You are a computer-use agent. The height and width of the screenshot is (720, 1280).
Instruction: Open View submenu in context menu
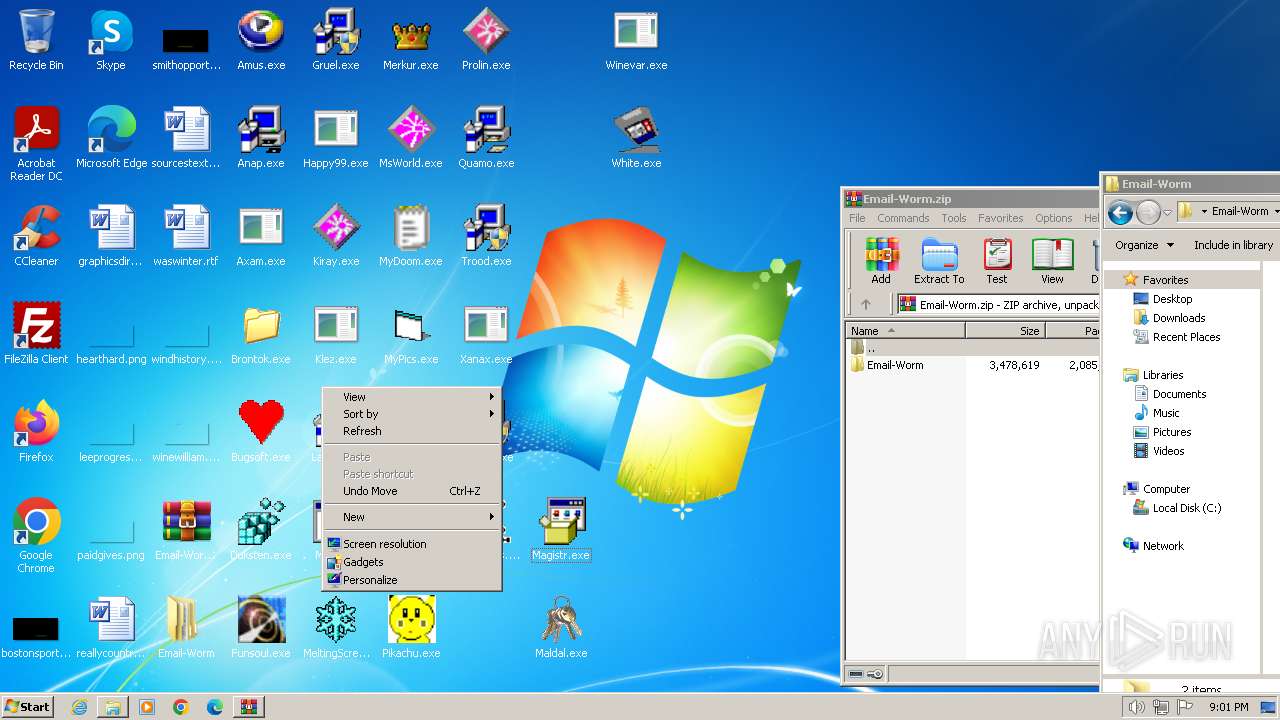[x=412, y=397]
